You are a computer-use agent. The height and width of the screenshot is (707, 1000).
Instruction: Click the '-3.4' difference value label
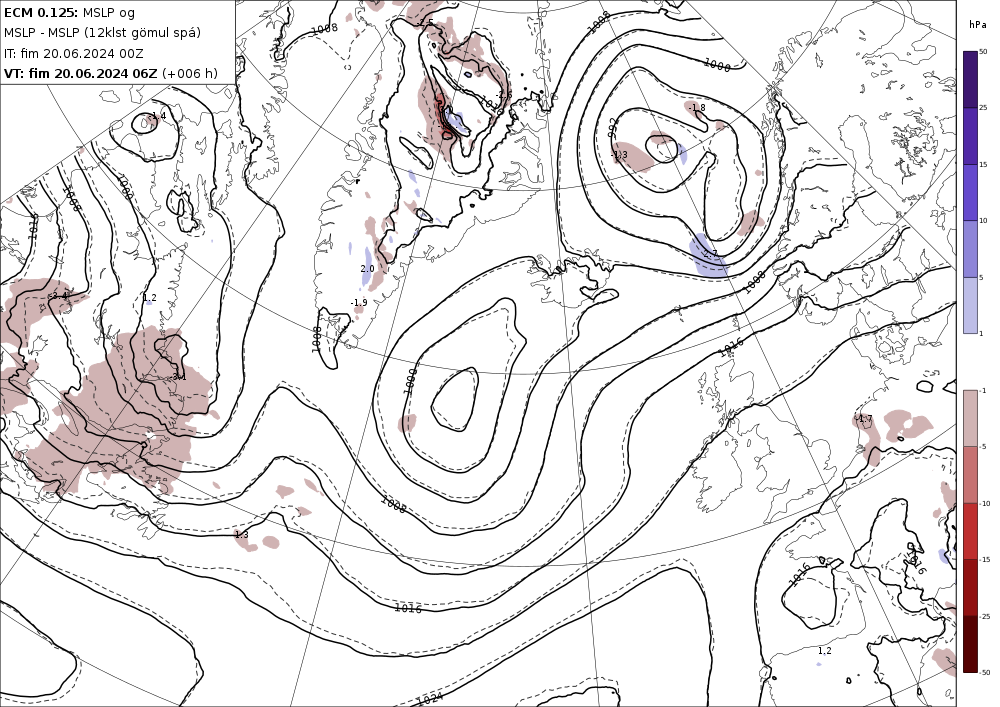(59, 296)
